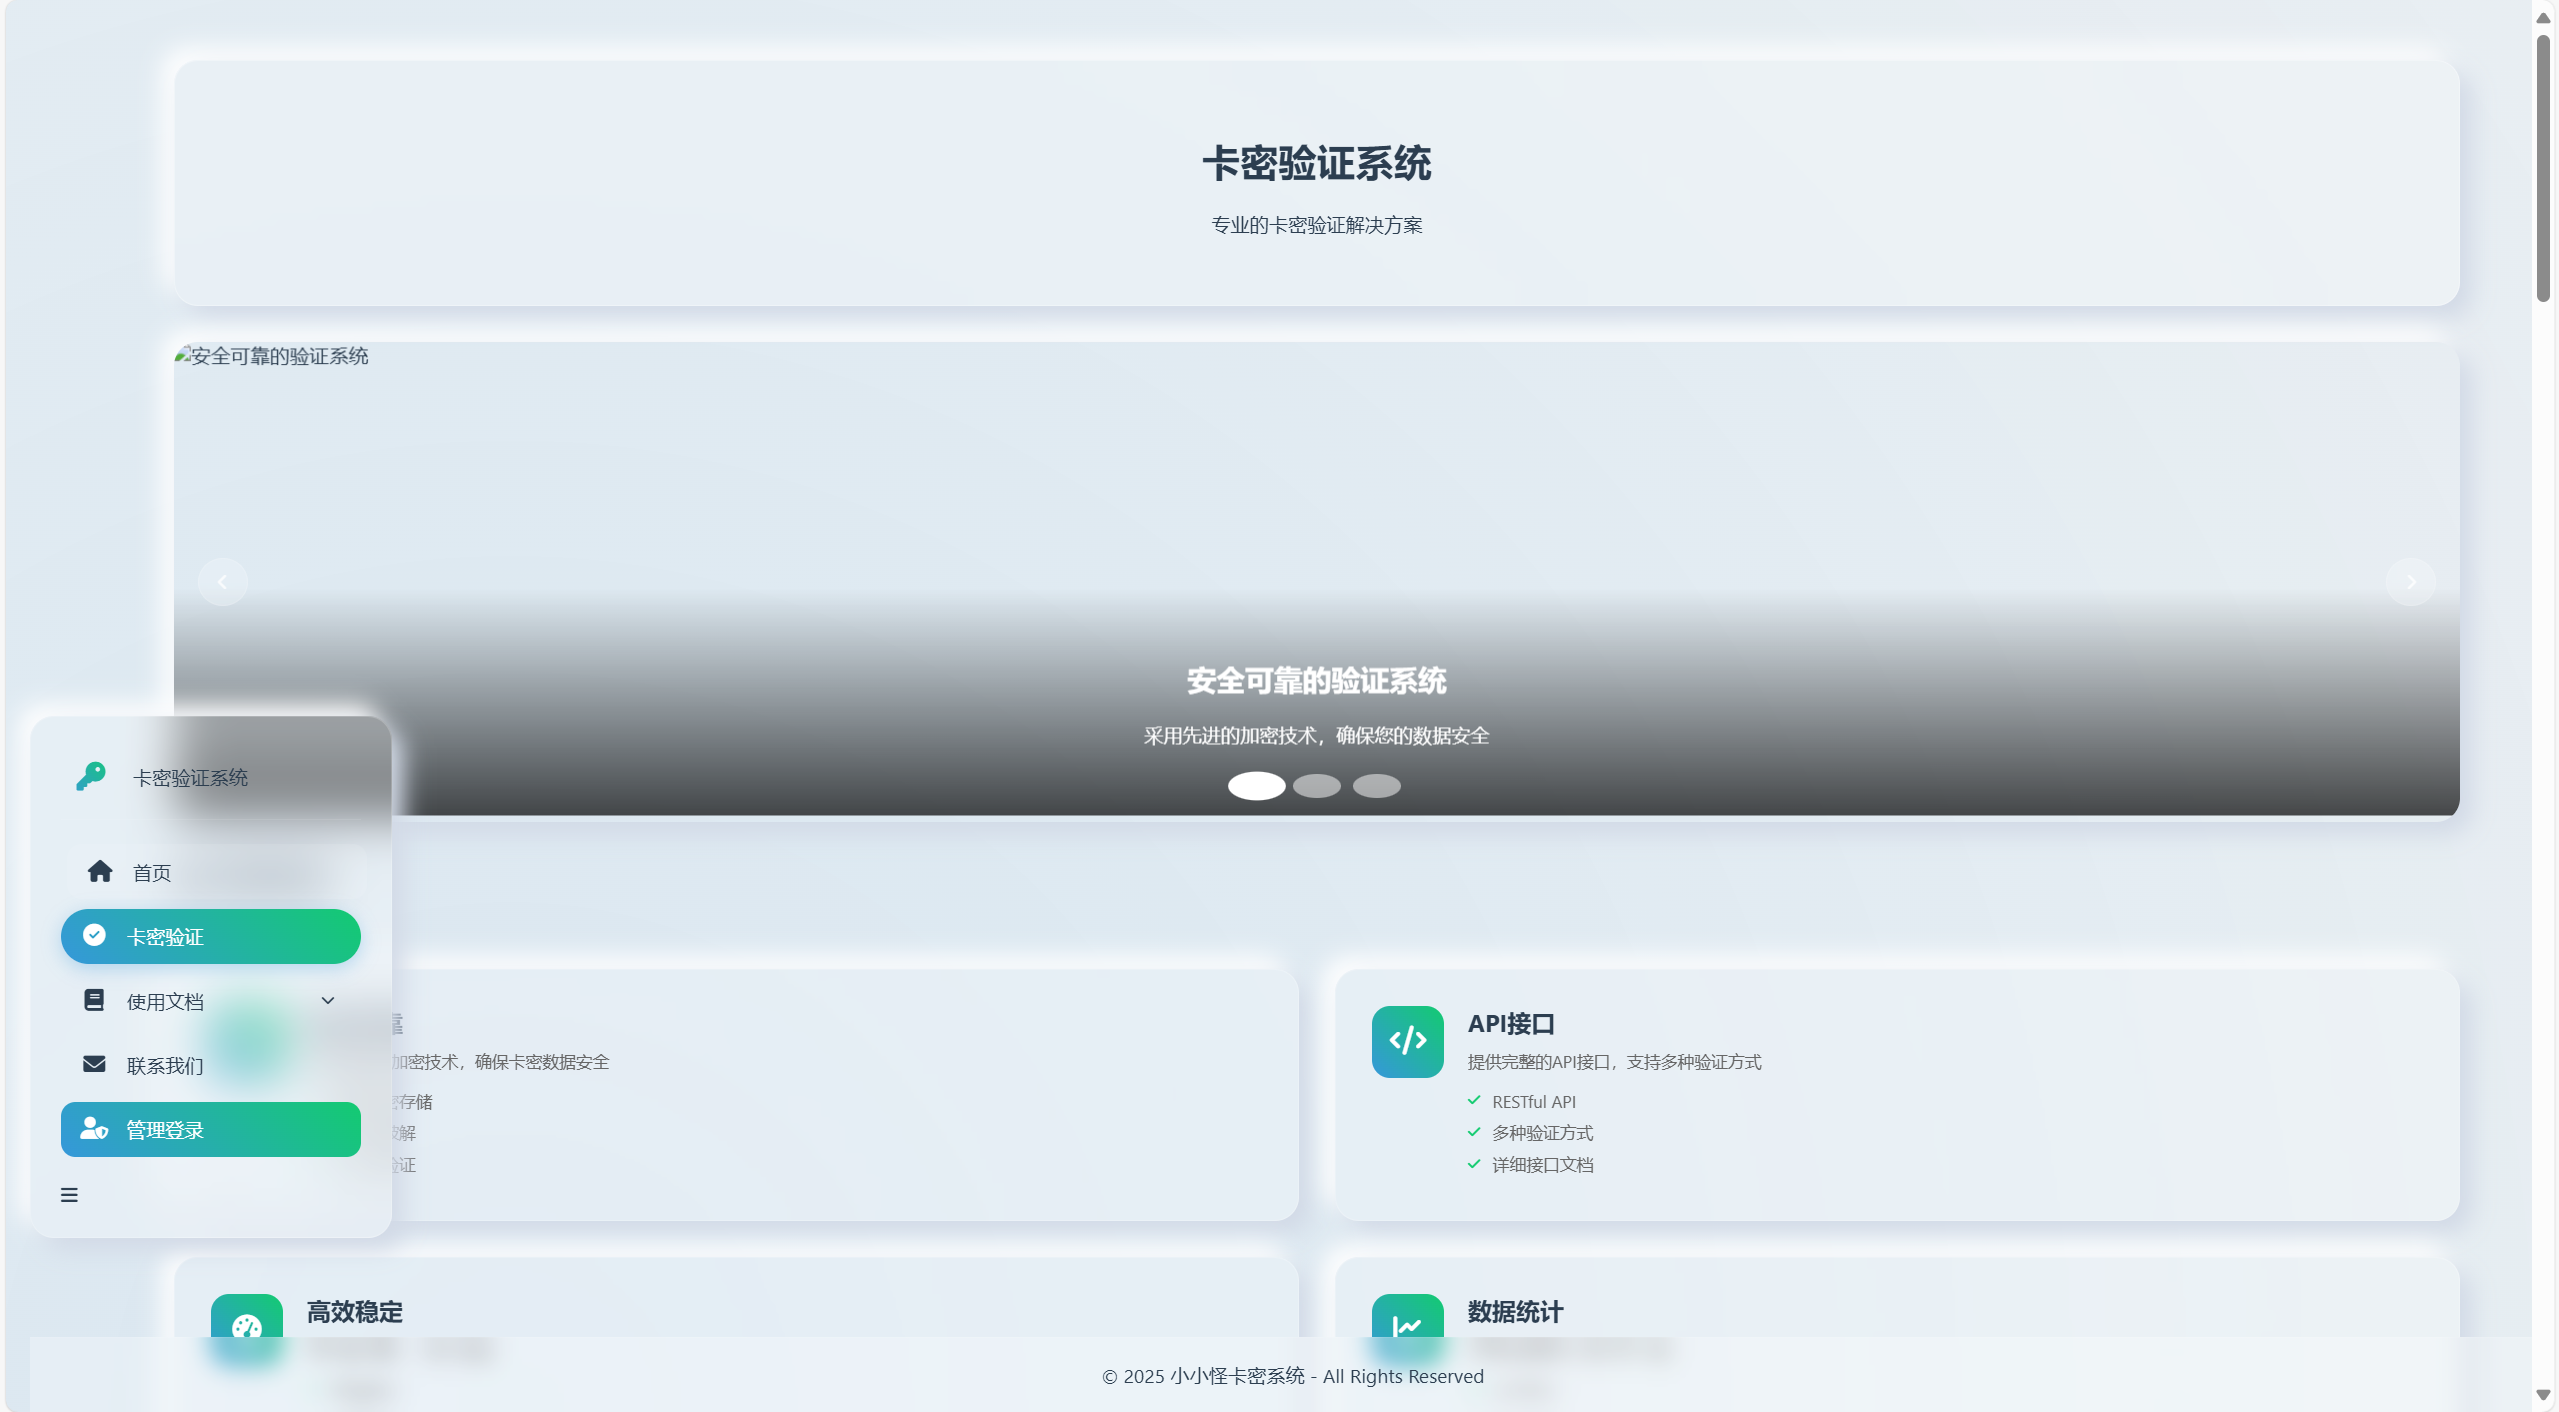Click the admin user icon in 管理登录
The width and height of the screenshot is (2559, 1412).
tap(94, 1129)
